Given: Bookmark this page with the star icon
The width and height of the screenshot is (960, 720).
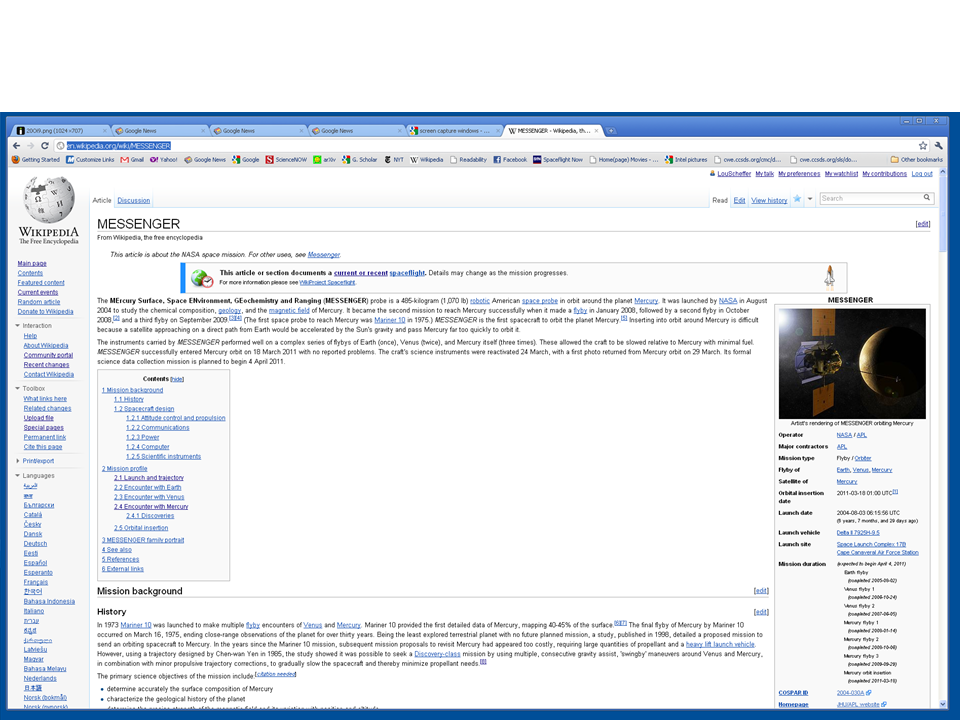Looking at the screenshot, I should coord(923,146).
